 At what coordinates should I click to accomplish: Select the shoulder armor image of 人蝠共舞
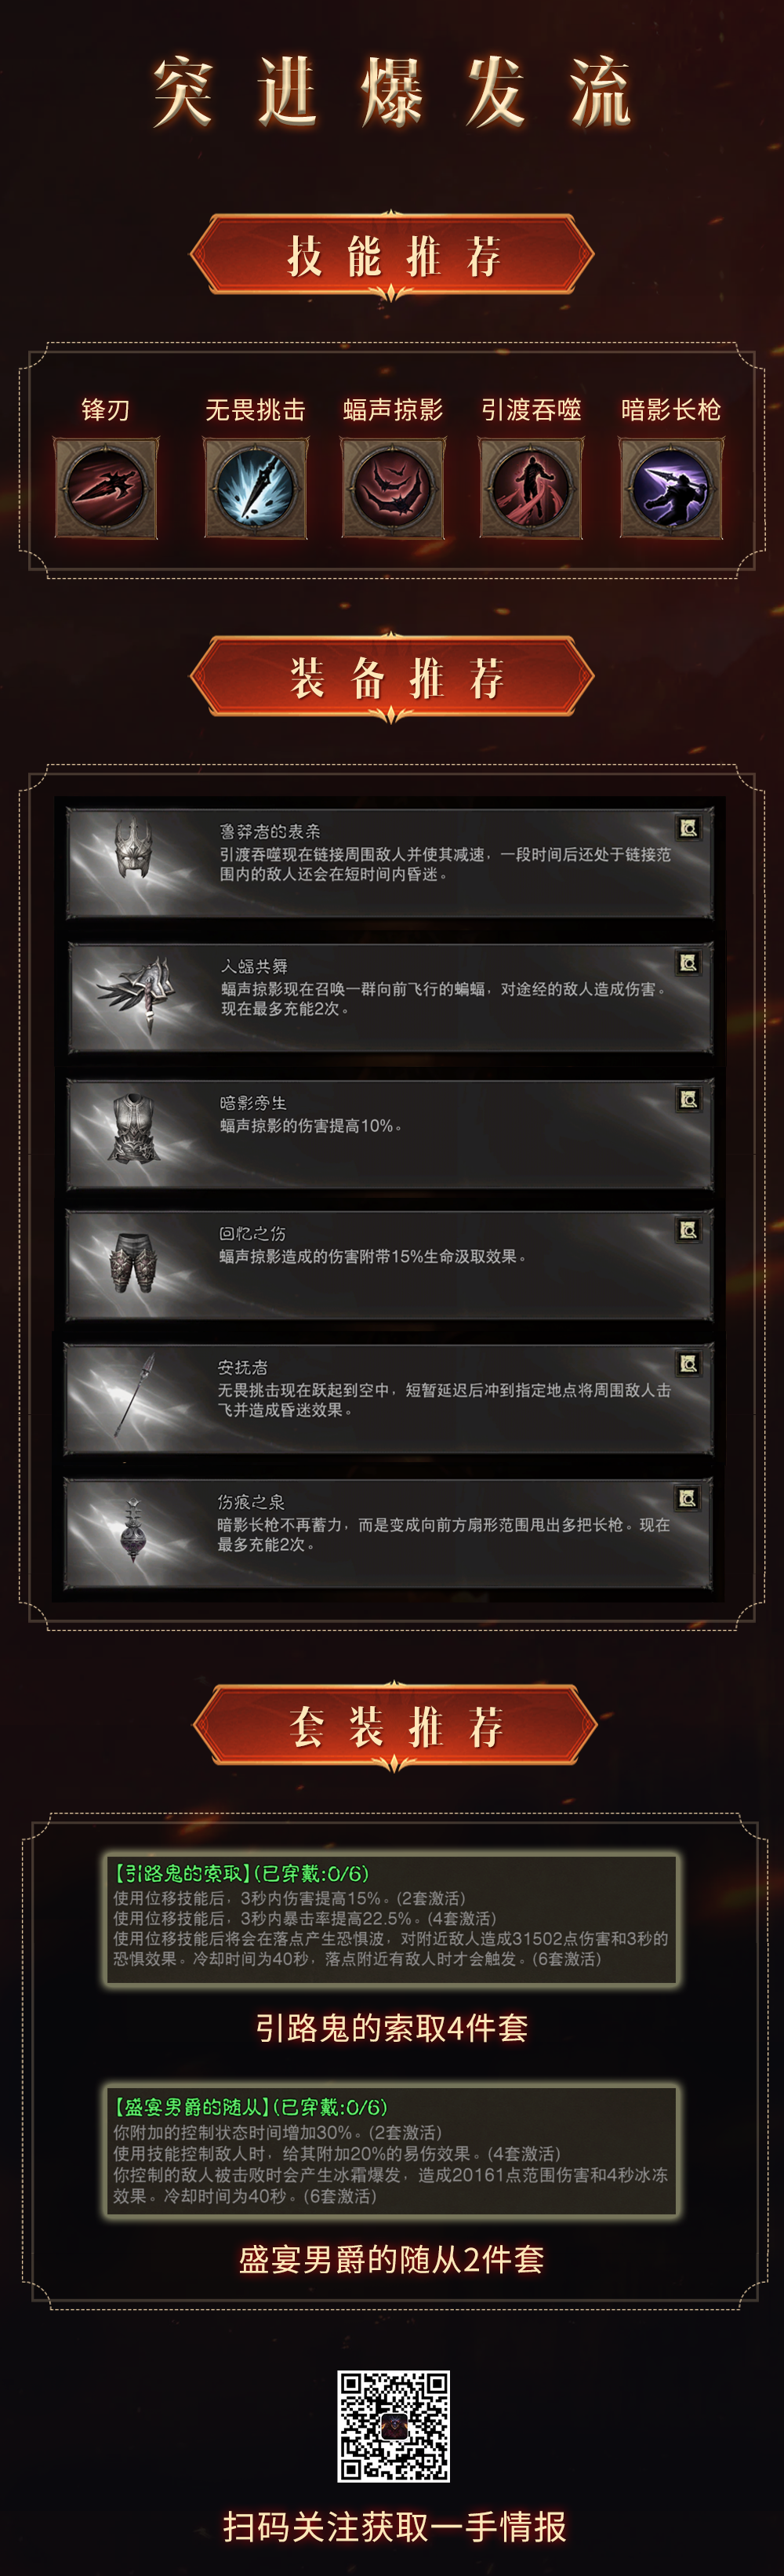point(138,992)
